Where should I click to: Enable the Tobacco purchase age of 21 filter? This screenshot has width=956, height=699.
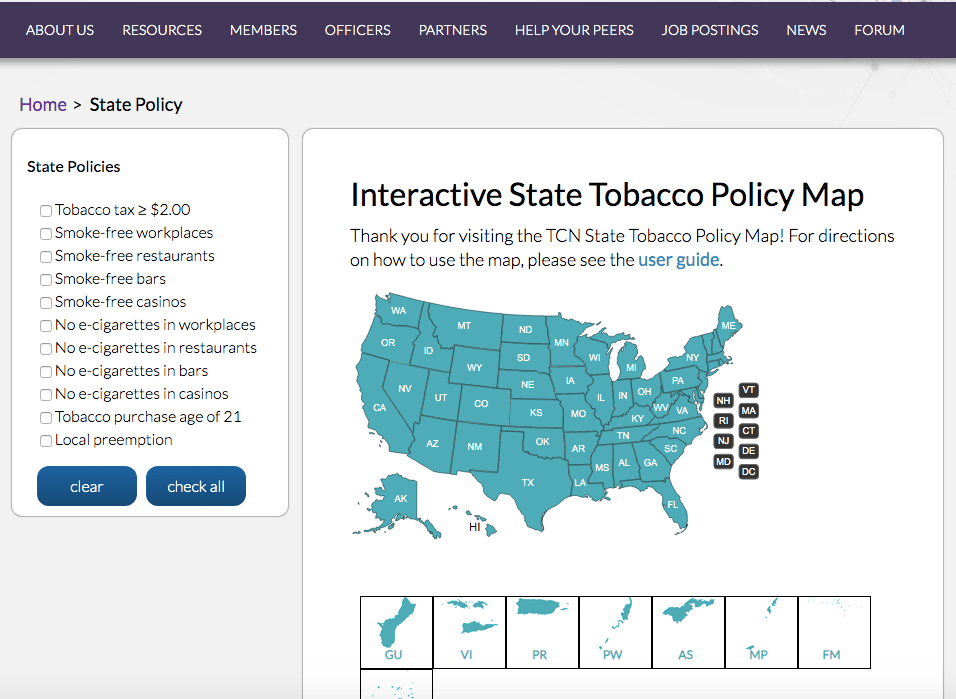[x=45, y=417]
